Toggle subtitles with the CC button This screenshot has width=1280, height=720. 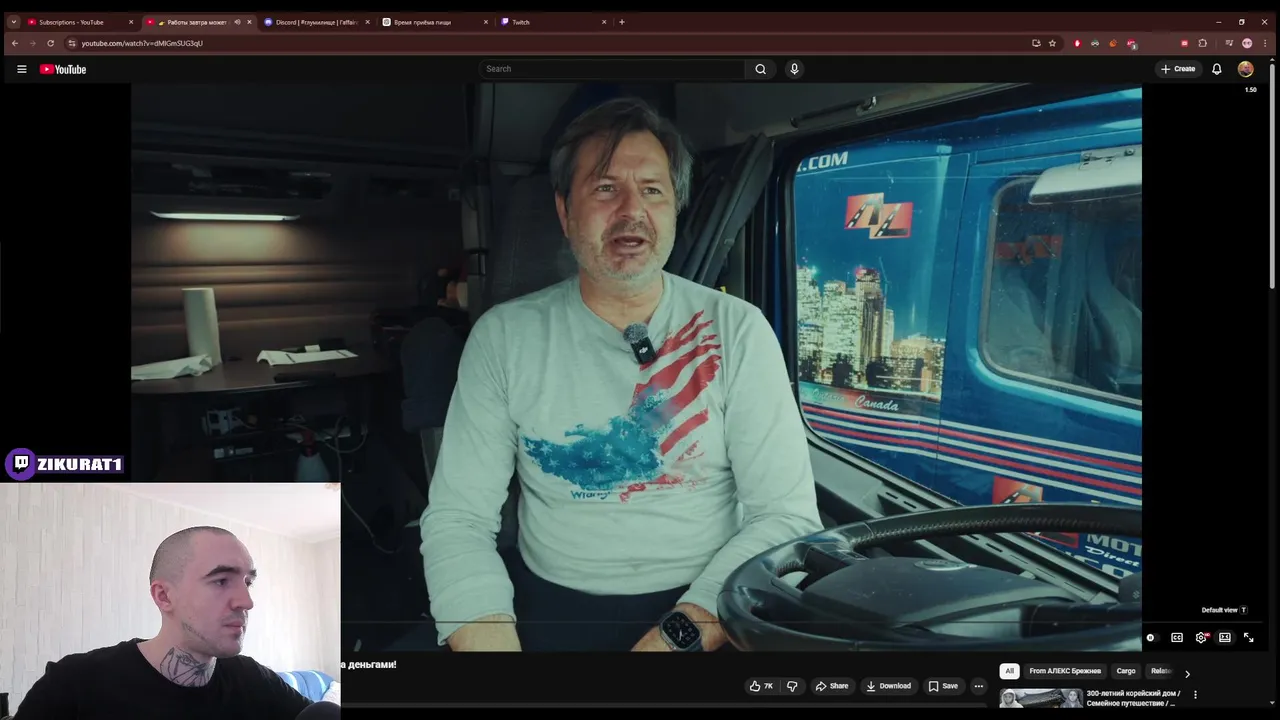[1177, 638]
